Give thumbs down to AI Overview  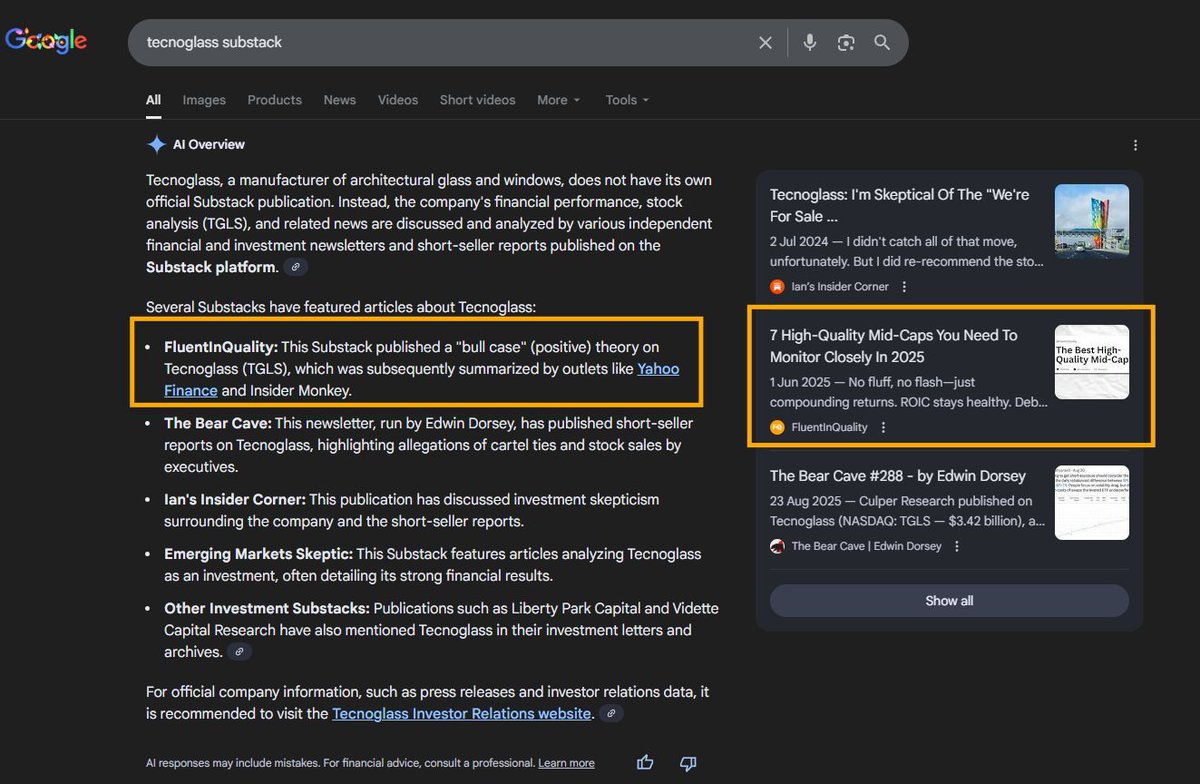click(688, 763)
